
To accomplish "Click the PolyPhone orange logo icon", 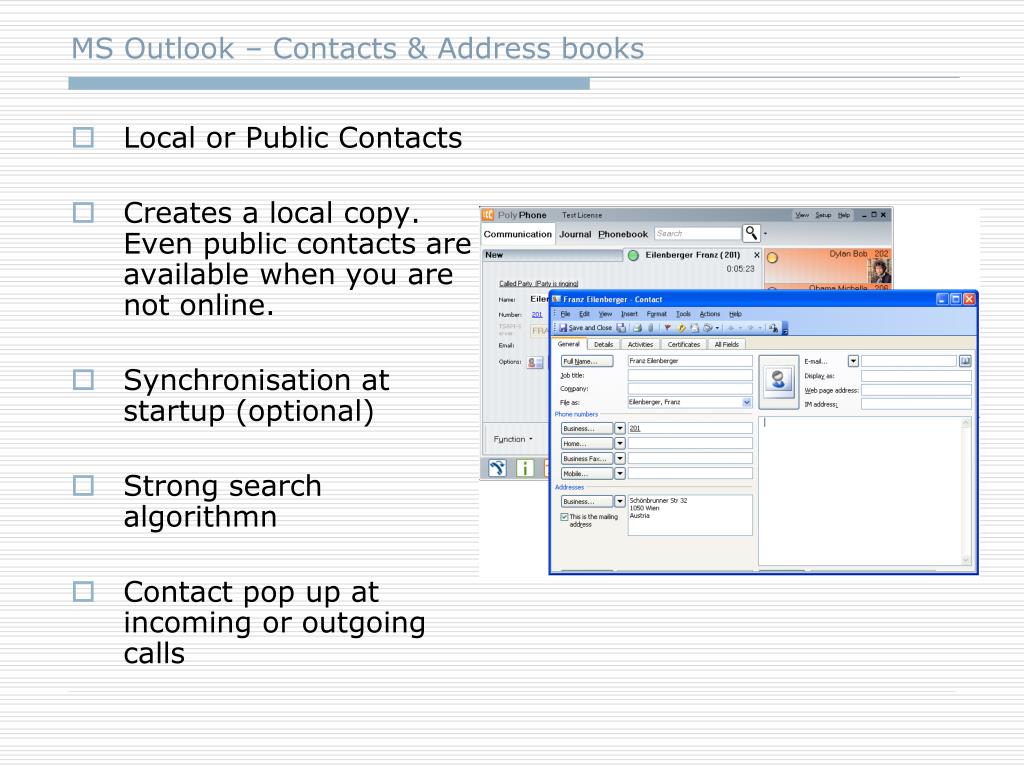I will 488,215.
